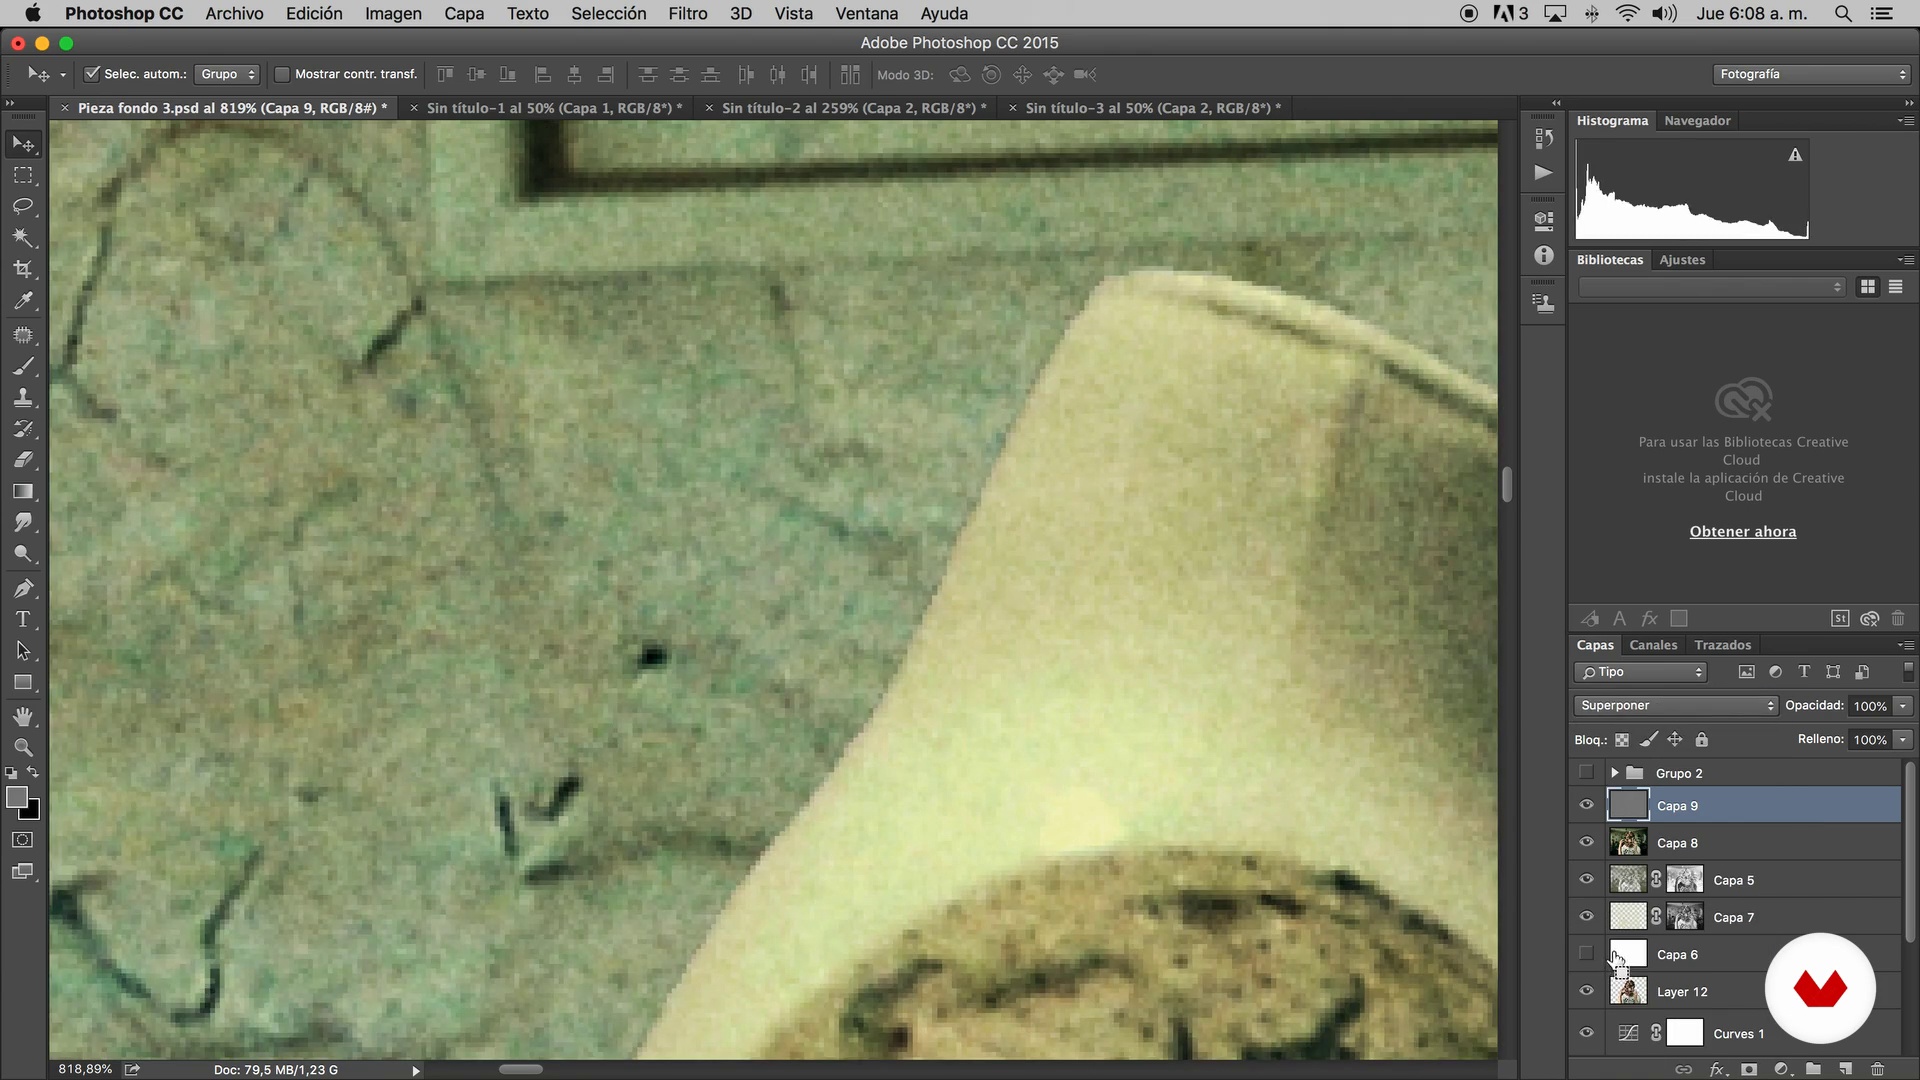The height and width of the screenshot is (1080, 1920).
Task: Open the Fotografía workspace dropdown
Action: point(1811,74)
